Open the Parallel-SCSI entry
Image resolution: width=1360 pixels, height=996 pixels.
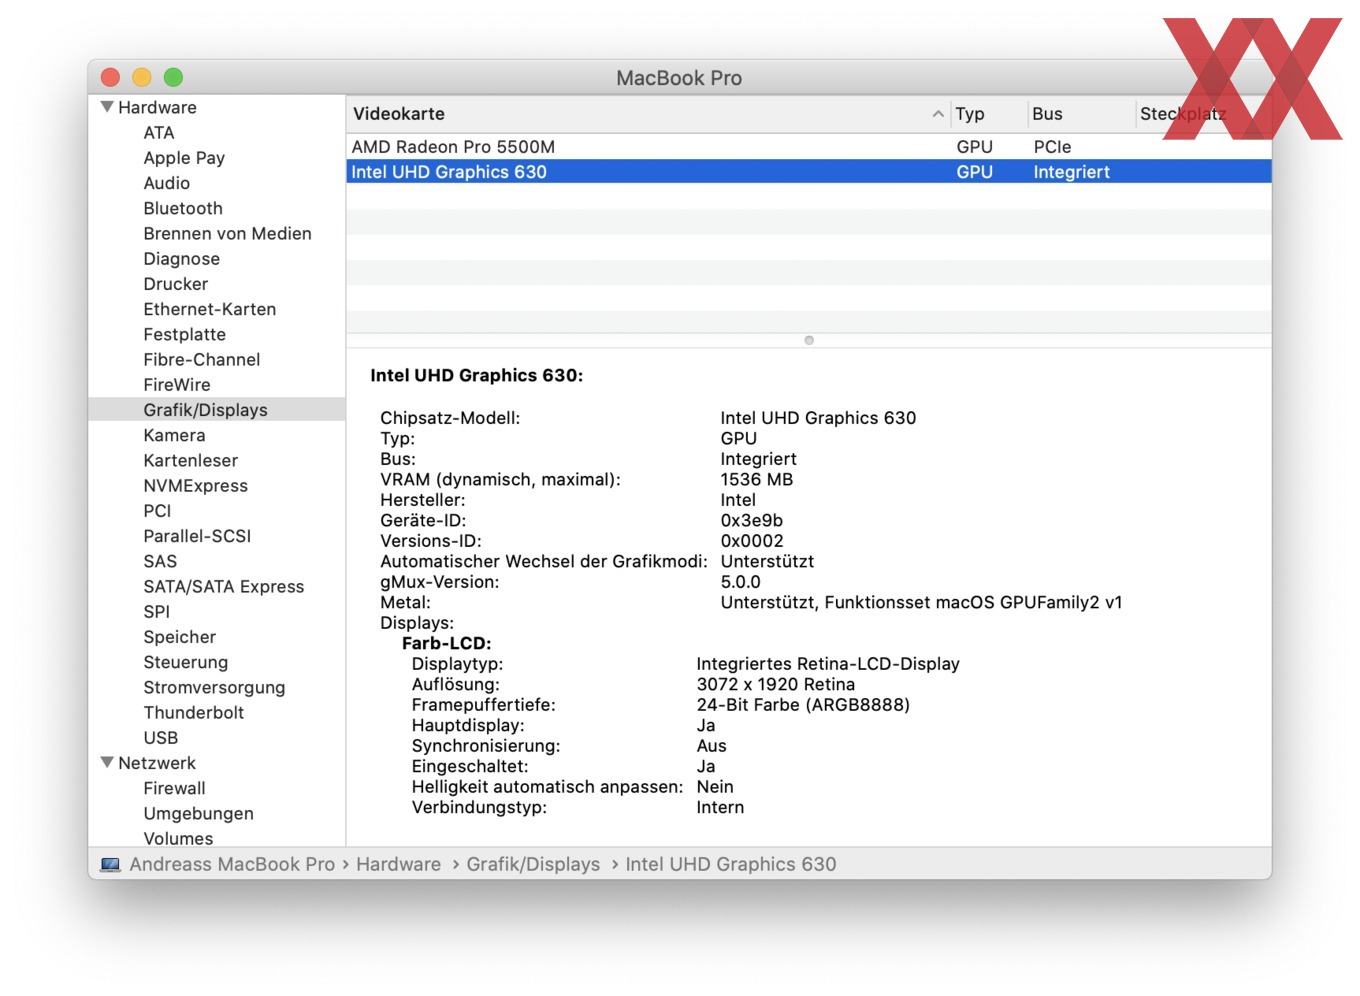click(x=197, y=536)
